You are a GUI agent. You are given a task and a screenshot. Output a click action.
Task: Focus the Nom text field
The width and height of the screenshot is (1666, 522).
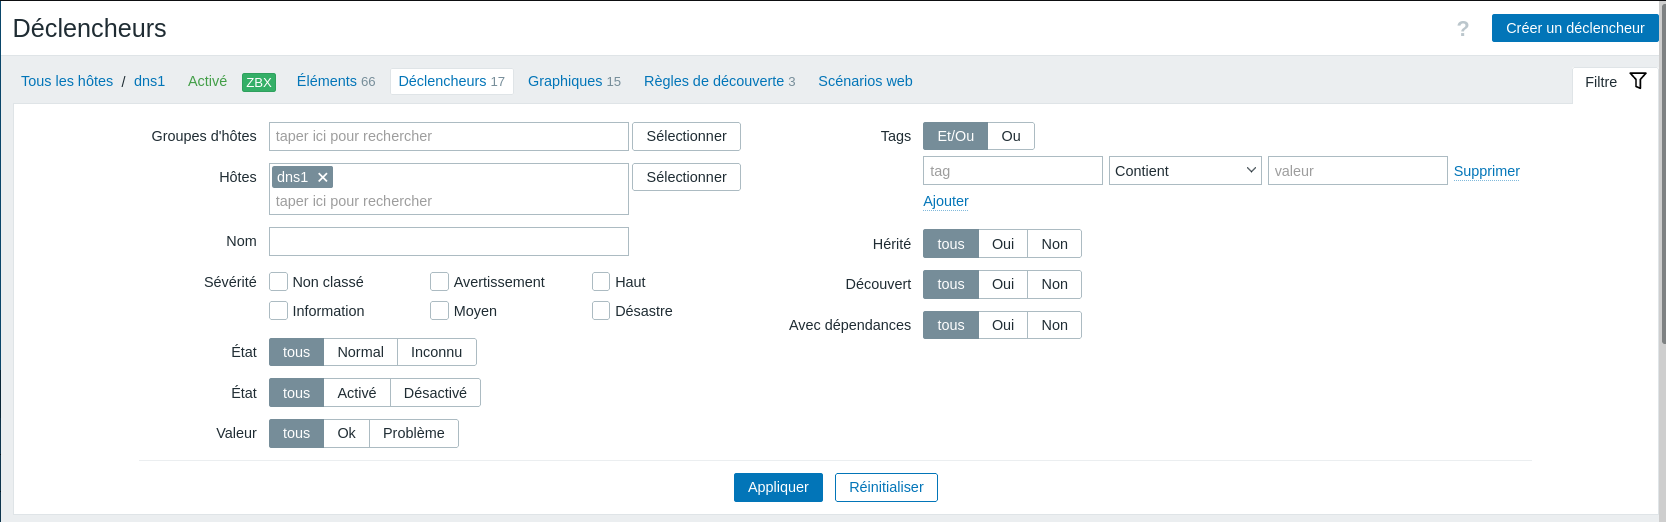click(448, 241)
